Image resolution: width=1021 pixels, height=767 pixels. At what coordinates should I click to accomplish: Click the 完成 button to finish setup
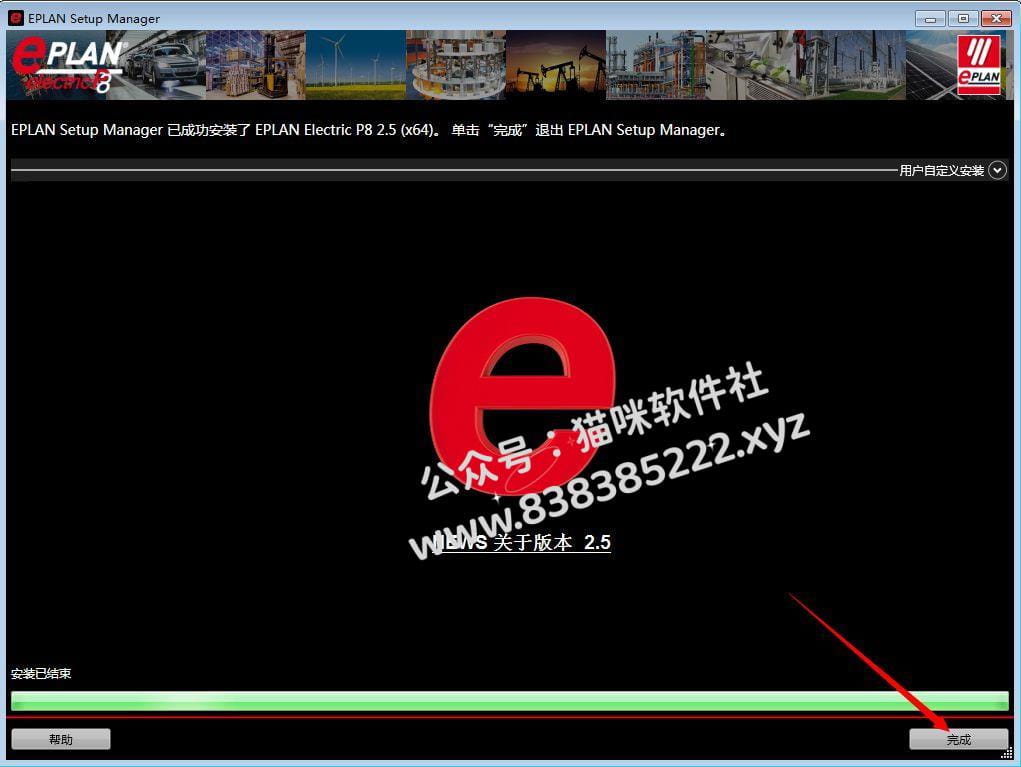(x=958, y=739)
